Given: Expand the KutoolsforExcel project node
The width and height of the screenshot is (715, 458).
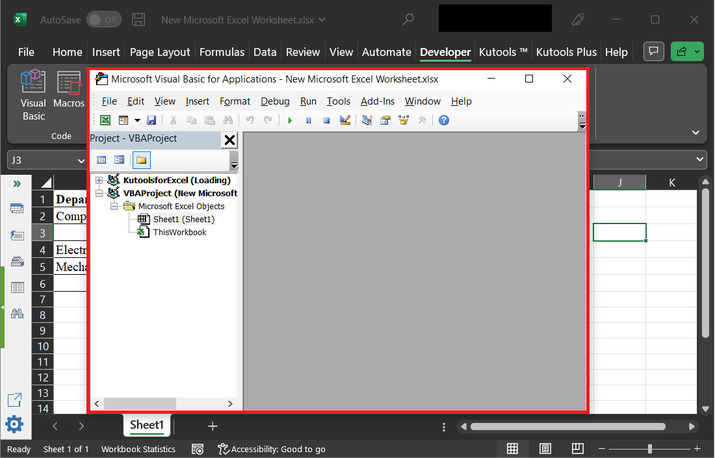Looking at the screenshot, I should [x=98, y=180].
